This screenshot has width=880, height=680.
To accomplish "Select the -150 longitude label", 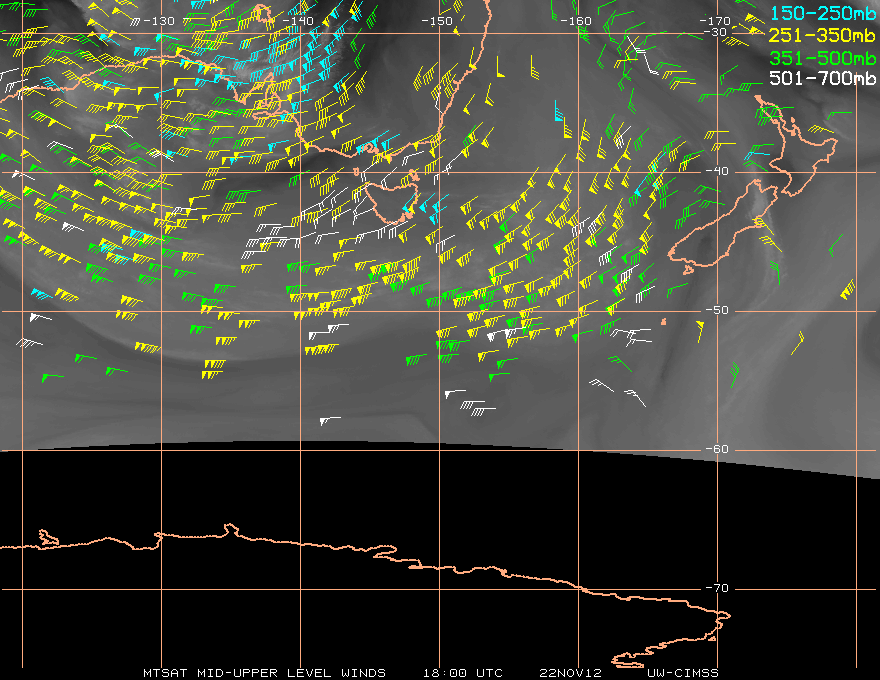I will (x=436, y=21).
